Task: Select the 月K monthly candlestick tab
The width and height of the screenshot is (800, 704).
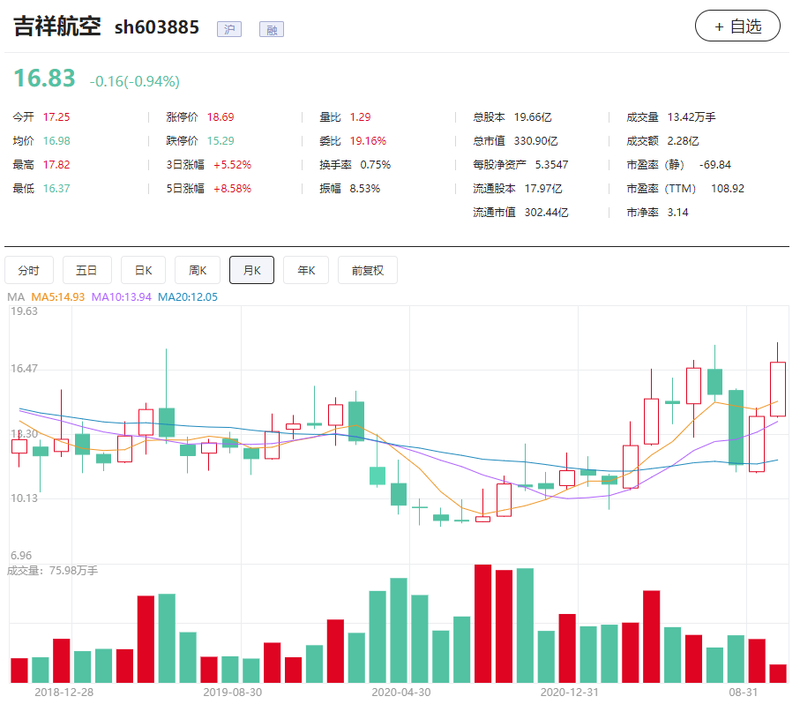Action: (x=252, y=270)
